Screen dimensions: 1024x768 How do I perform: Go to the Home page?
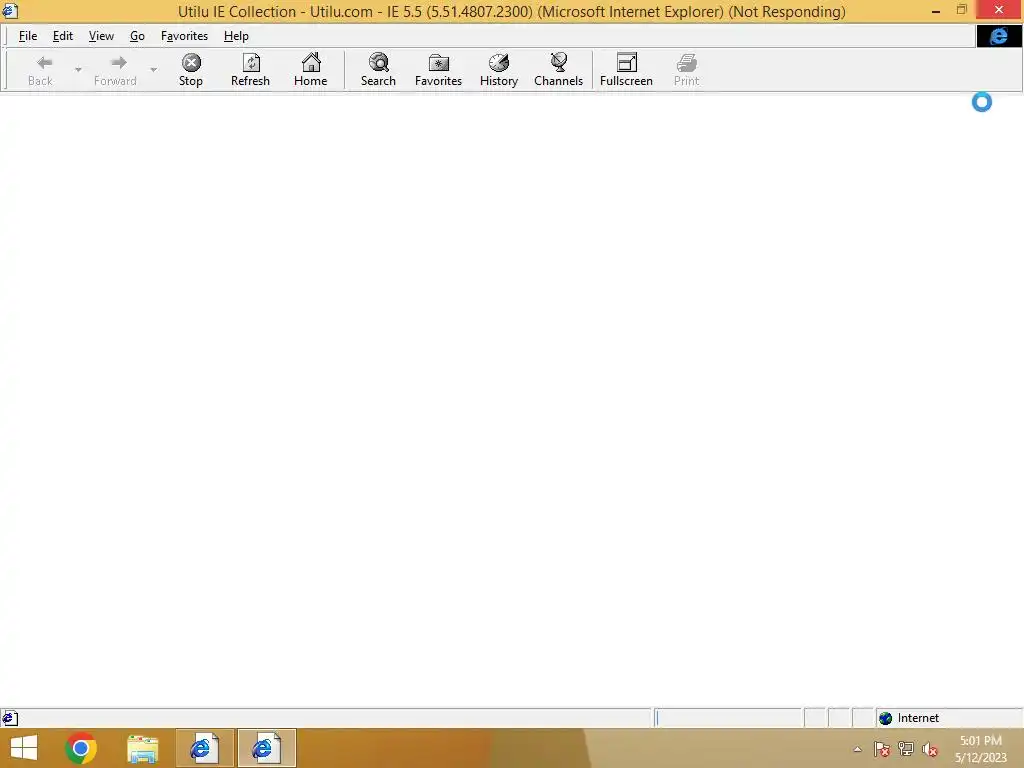(310, 70)
